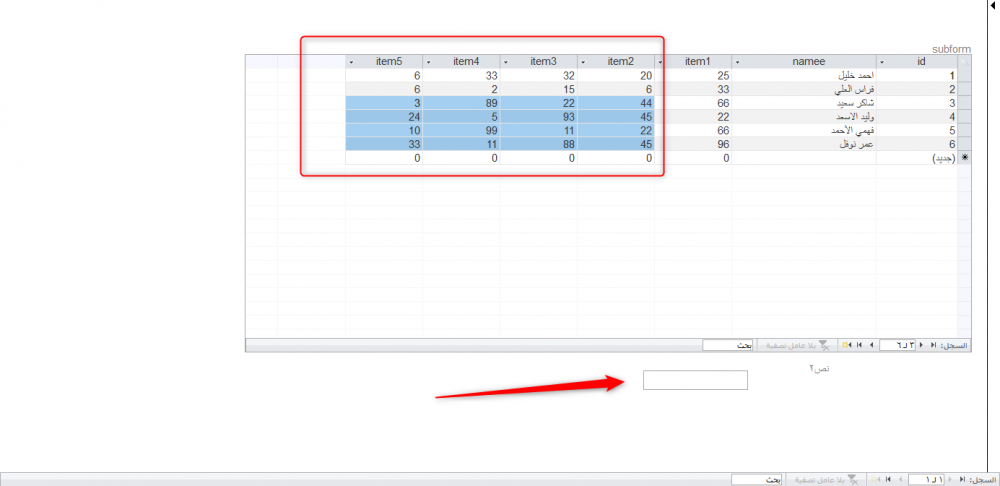This screenshot has height=486, width=1000.
Task: Open the item5 column filter dropdown
Action: 352,61
